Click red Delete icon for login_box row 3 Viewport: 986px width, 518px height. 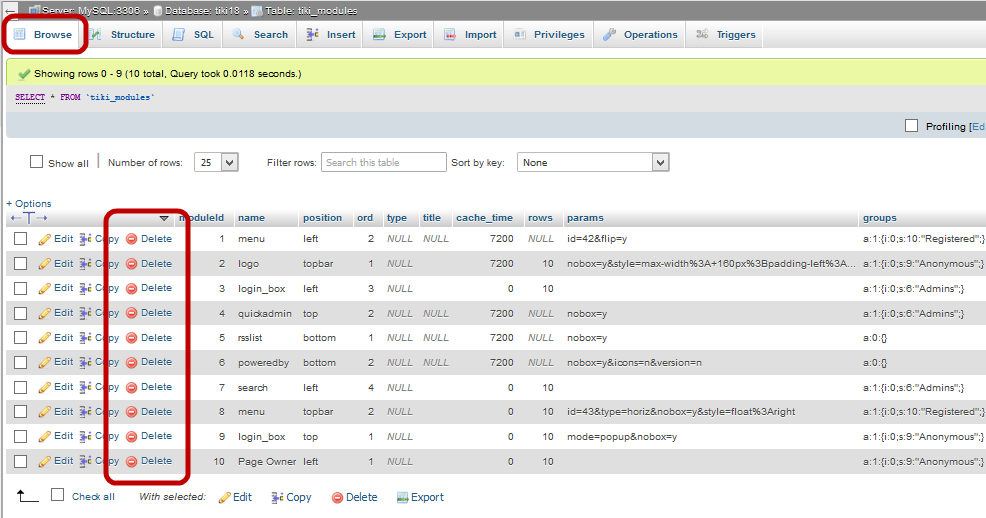point(131,288)
